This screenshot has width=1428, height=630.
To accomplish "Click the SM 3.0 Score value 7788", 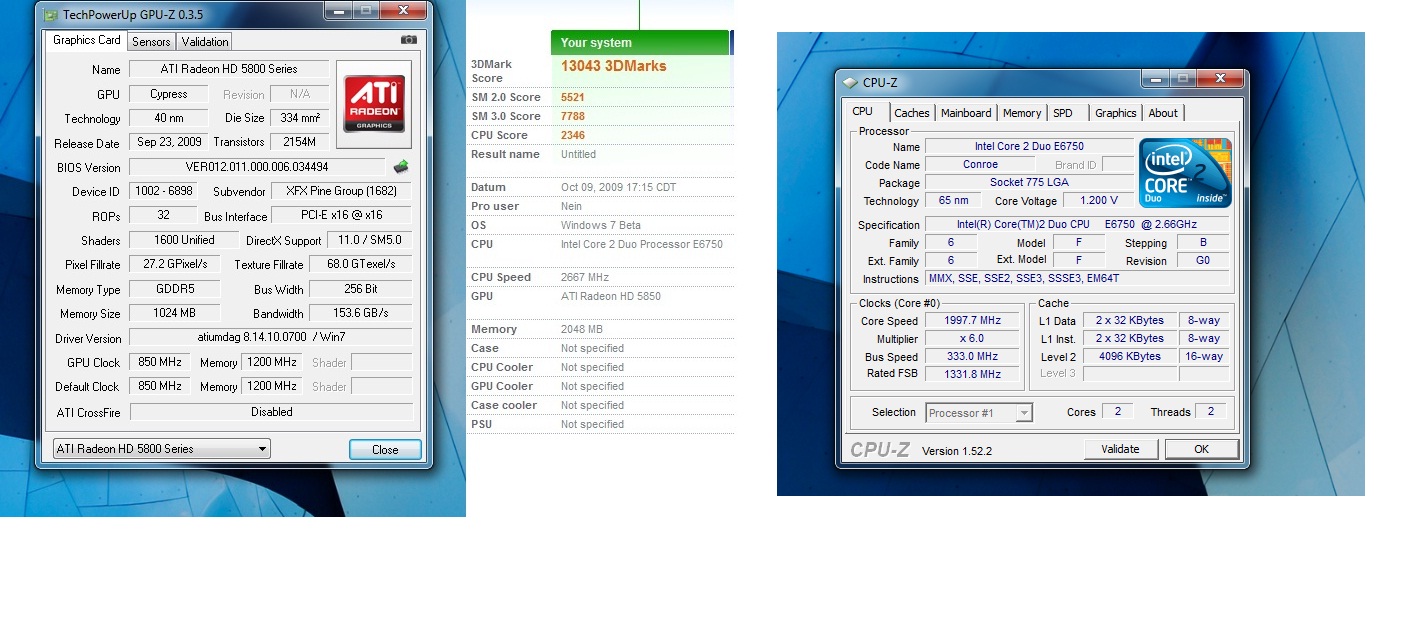I will (573, 116).
